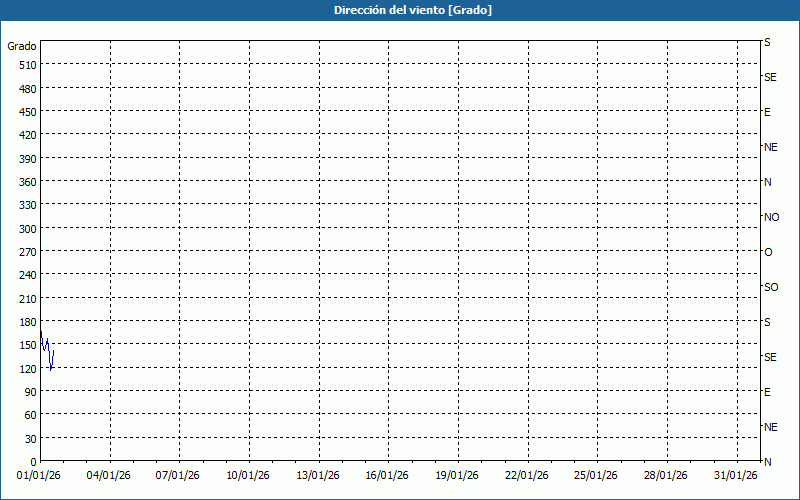The image size is (800, 500).
Task: Select the 180 degree axis label
Action: pyautogui.click(x=28, y=322)
